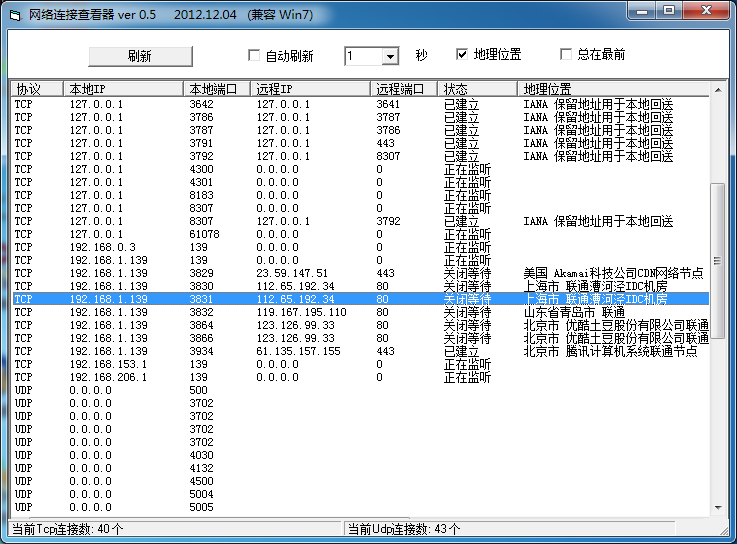Select the row with local port 3830

pos(361,286)
